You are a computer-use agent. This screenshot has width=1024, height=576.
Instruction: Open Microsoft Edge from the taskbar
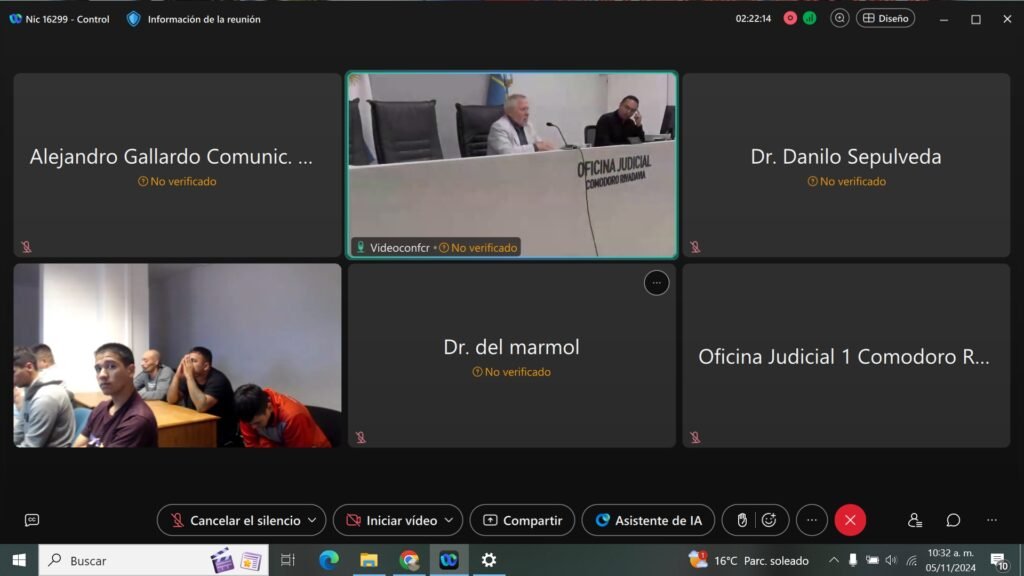coord(329,560)
